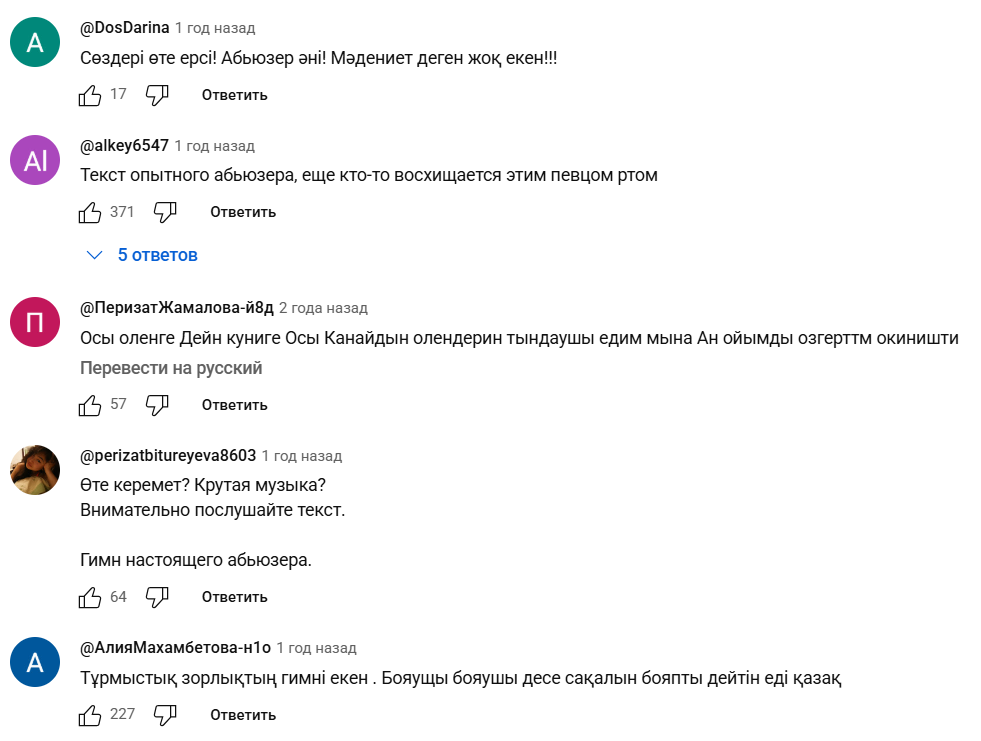
Task: Dislike the comment by @alkey6547
Action: (x=165, y=212)
